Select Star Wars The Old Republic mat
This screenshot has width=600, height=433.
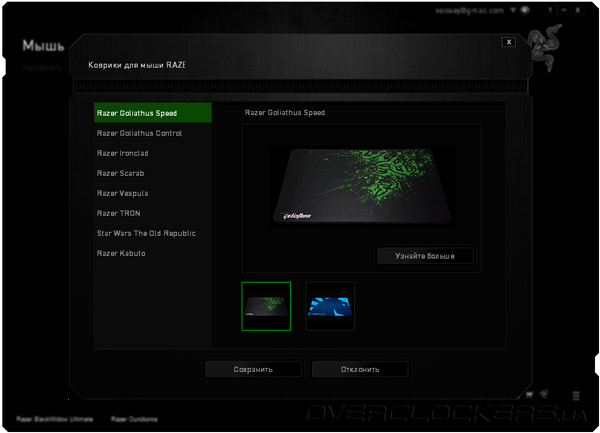point(153,233)
